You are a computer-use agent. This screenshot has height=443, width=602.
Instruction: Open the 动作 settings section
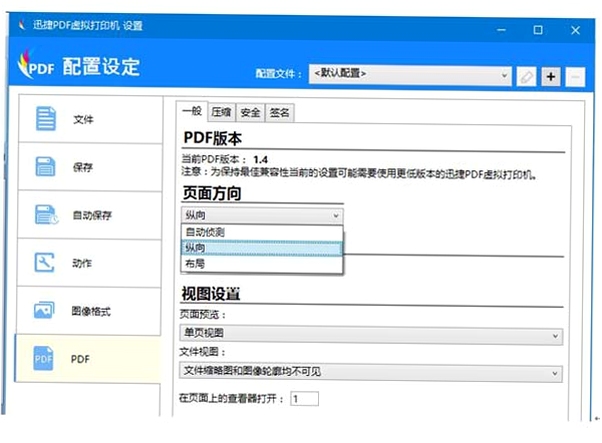click(x=89, y=263)
